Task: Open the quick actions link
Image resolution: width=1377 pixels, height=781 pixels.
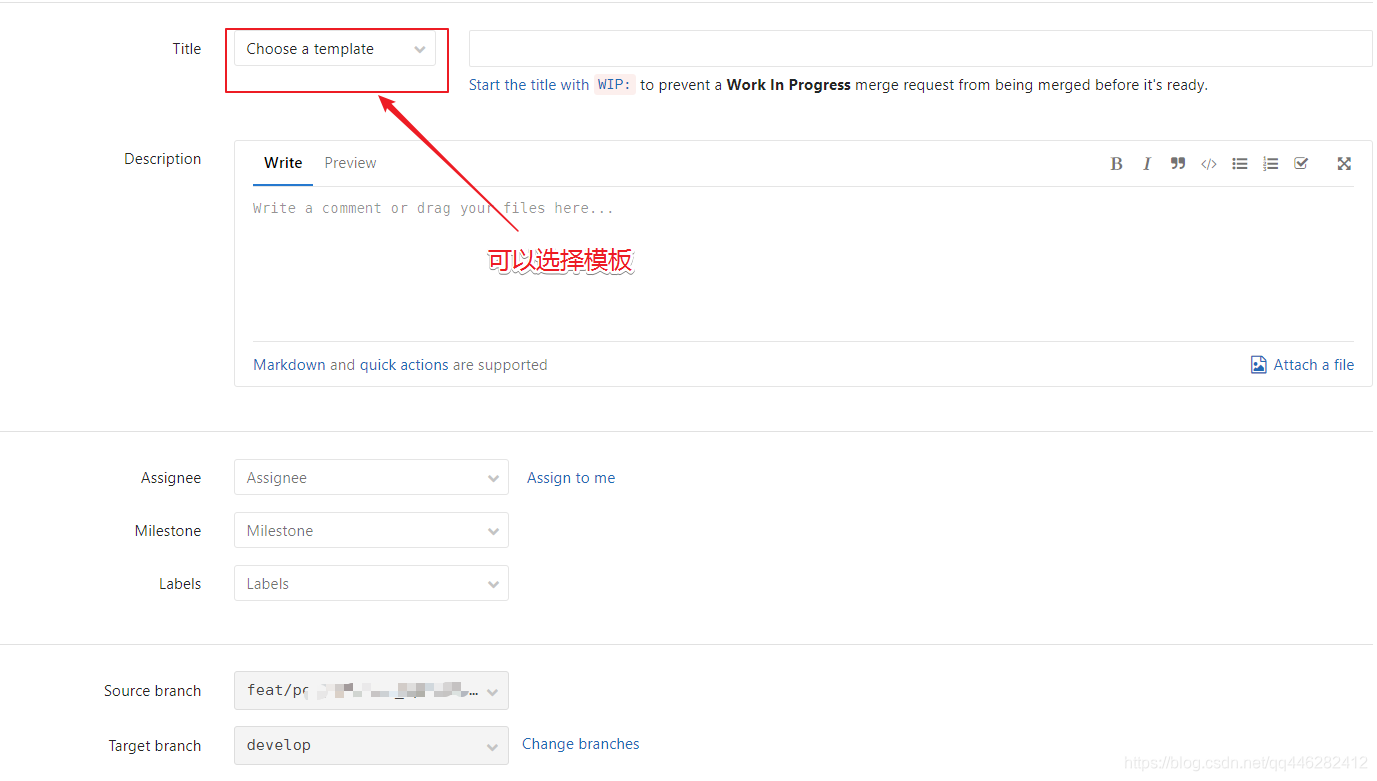Action: (404, 365)
